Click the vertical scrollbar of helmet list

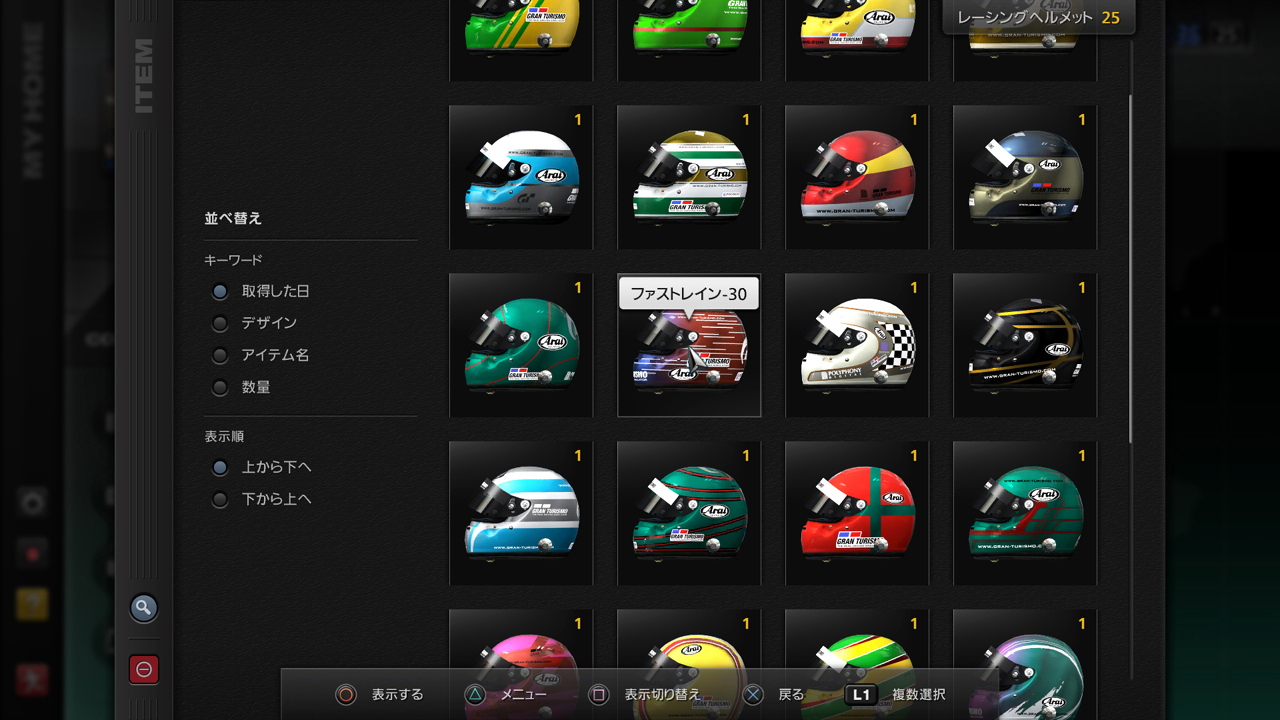[x=1131, y=269]
